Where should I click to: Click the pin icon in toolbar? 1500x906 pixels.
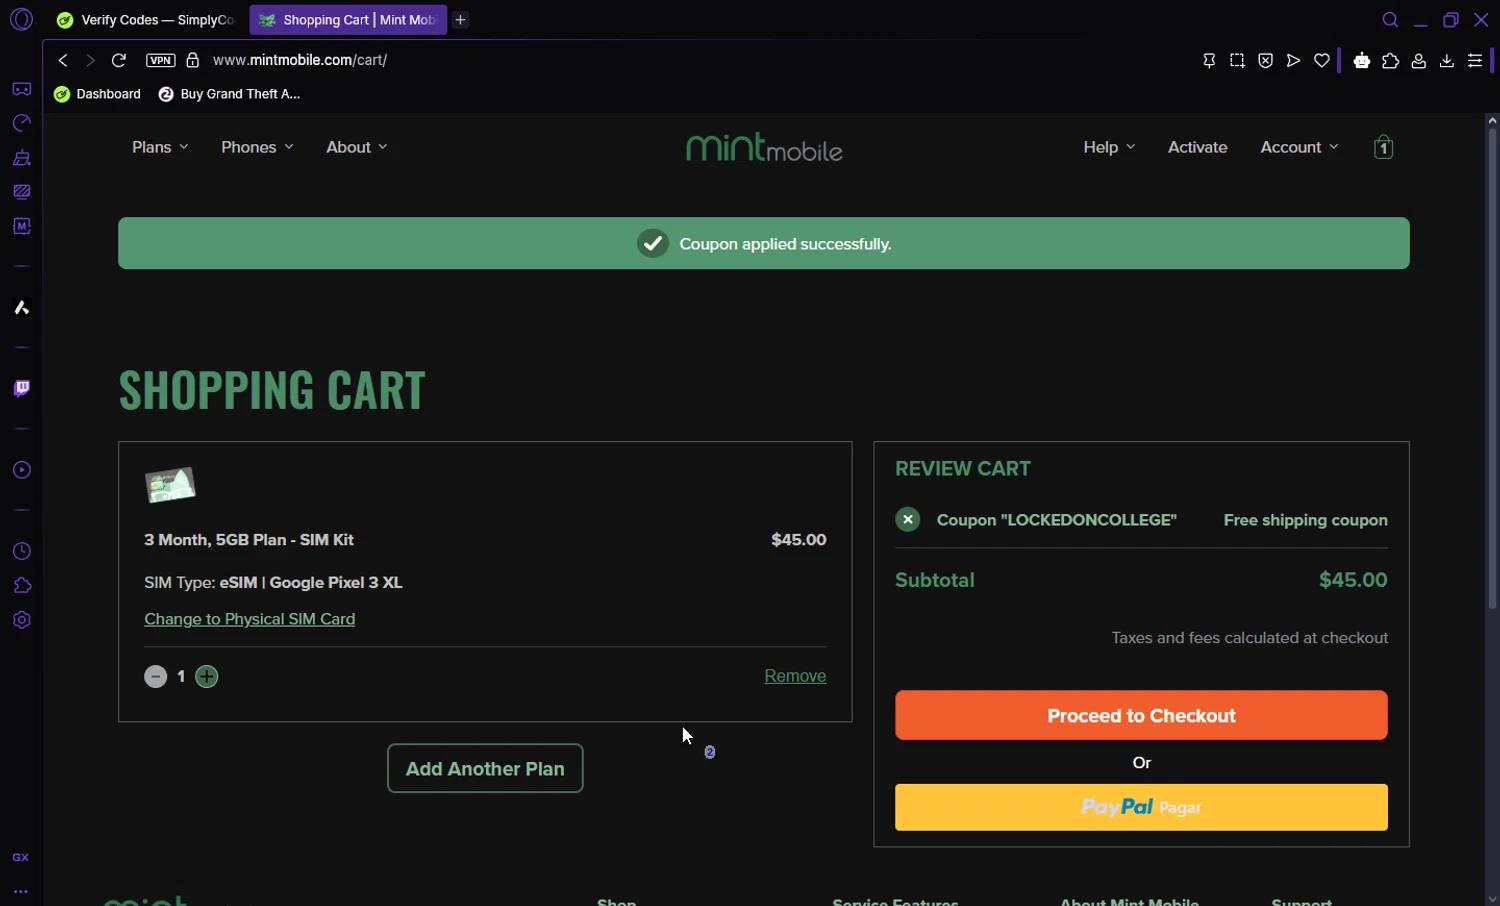(1209, 61)
